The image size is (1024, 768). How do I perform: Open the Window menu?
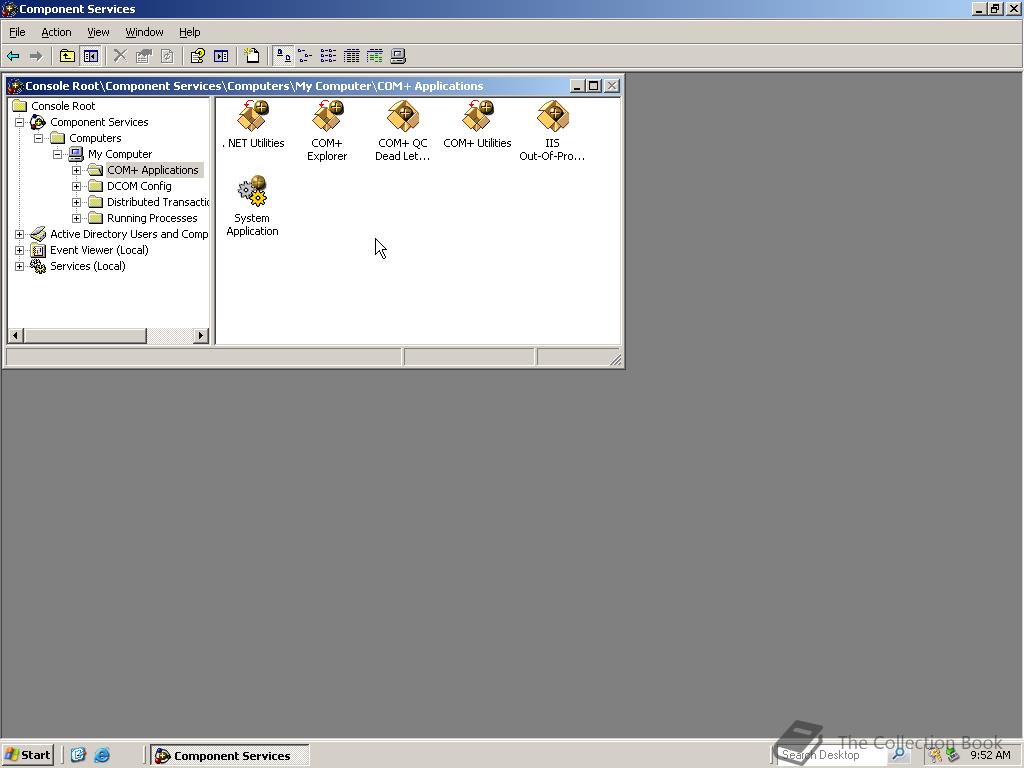pyautogui.click(x=144, y=32)
